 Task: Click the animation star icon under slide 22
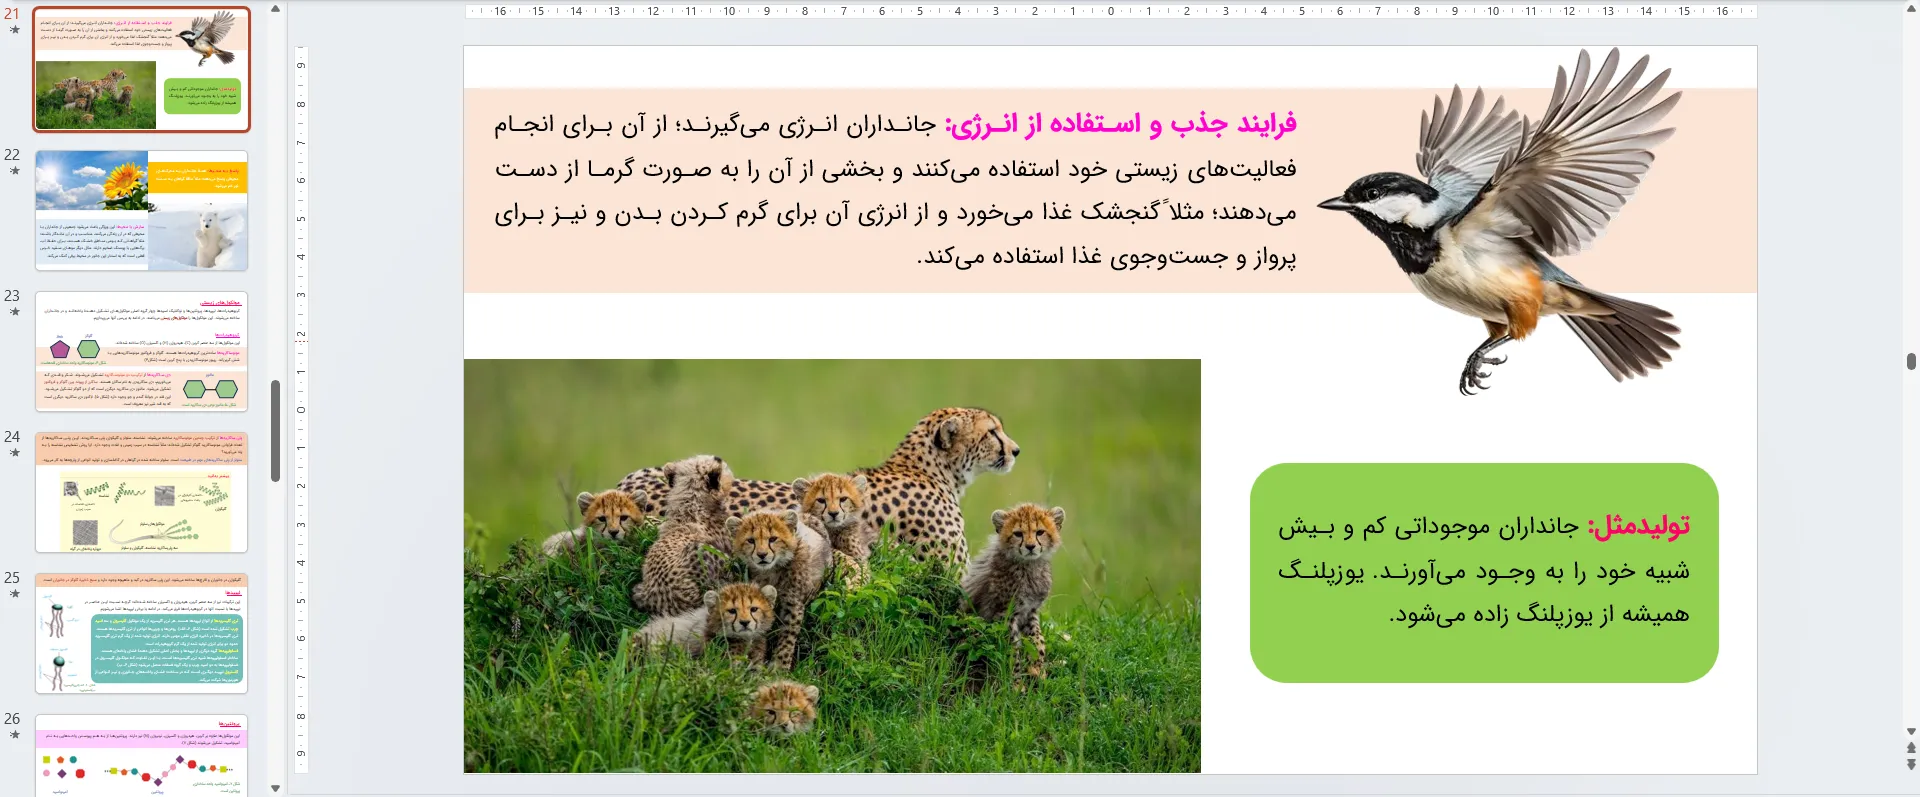[14, 171]
